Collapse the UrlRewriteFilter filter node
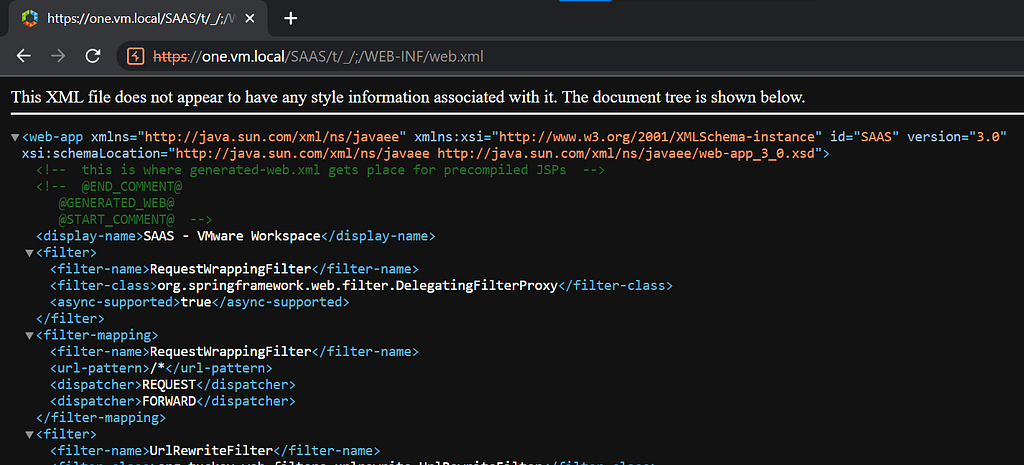The width and height of the screenshot is (1024, 465). tap(29, 434)
